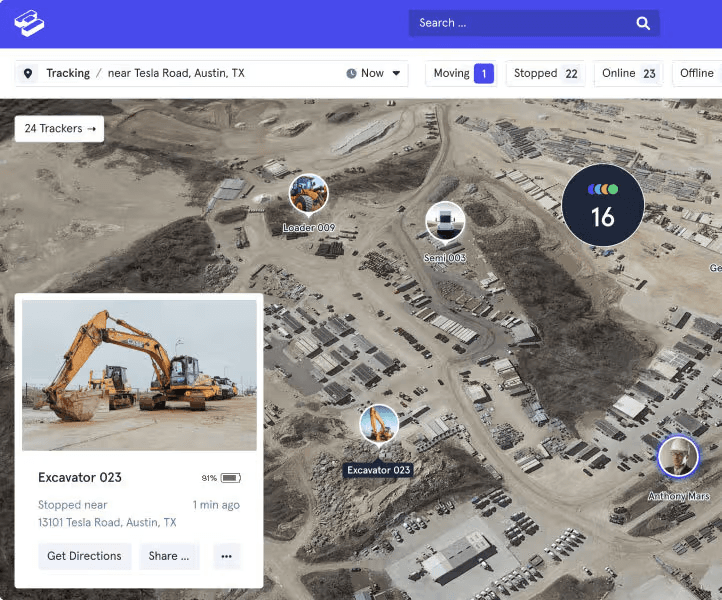Click the search magnifier icon
722x600 pixels.
pyautogui.click(x=643, y=23)
